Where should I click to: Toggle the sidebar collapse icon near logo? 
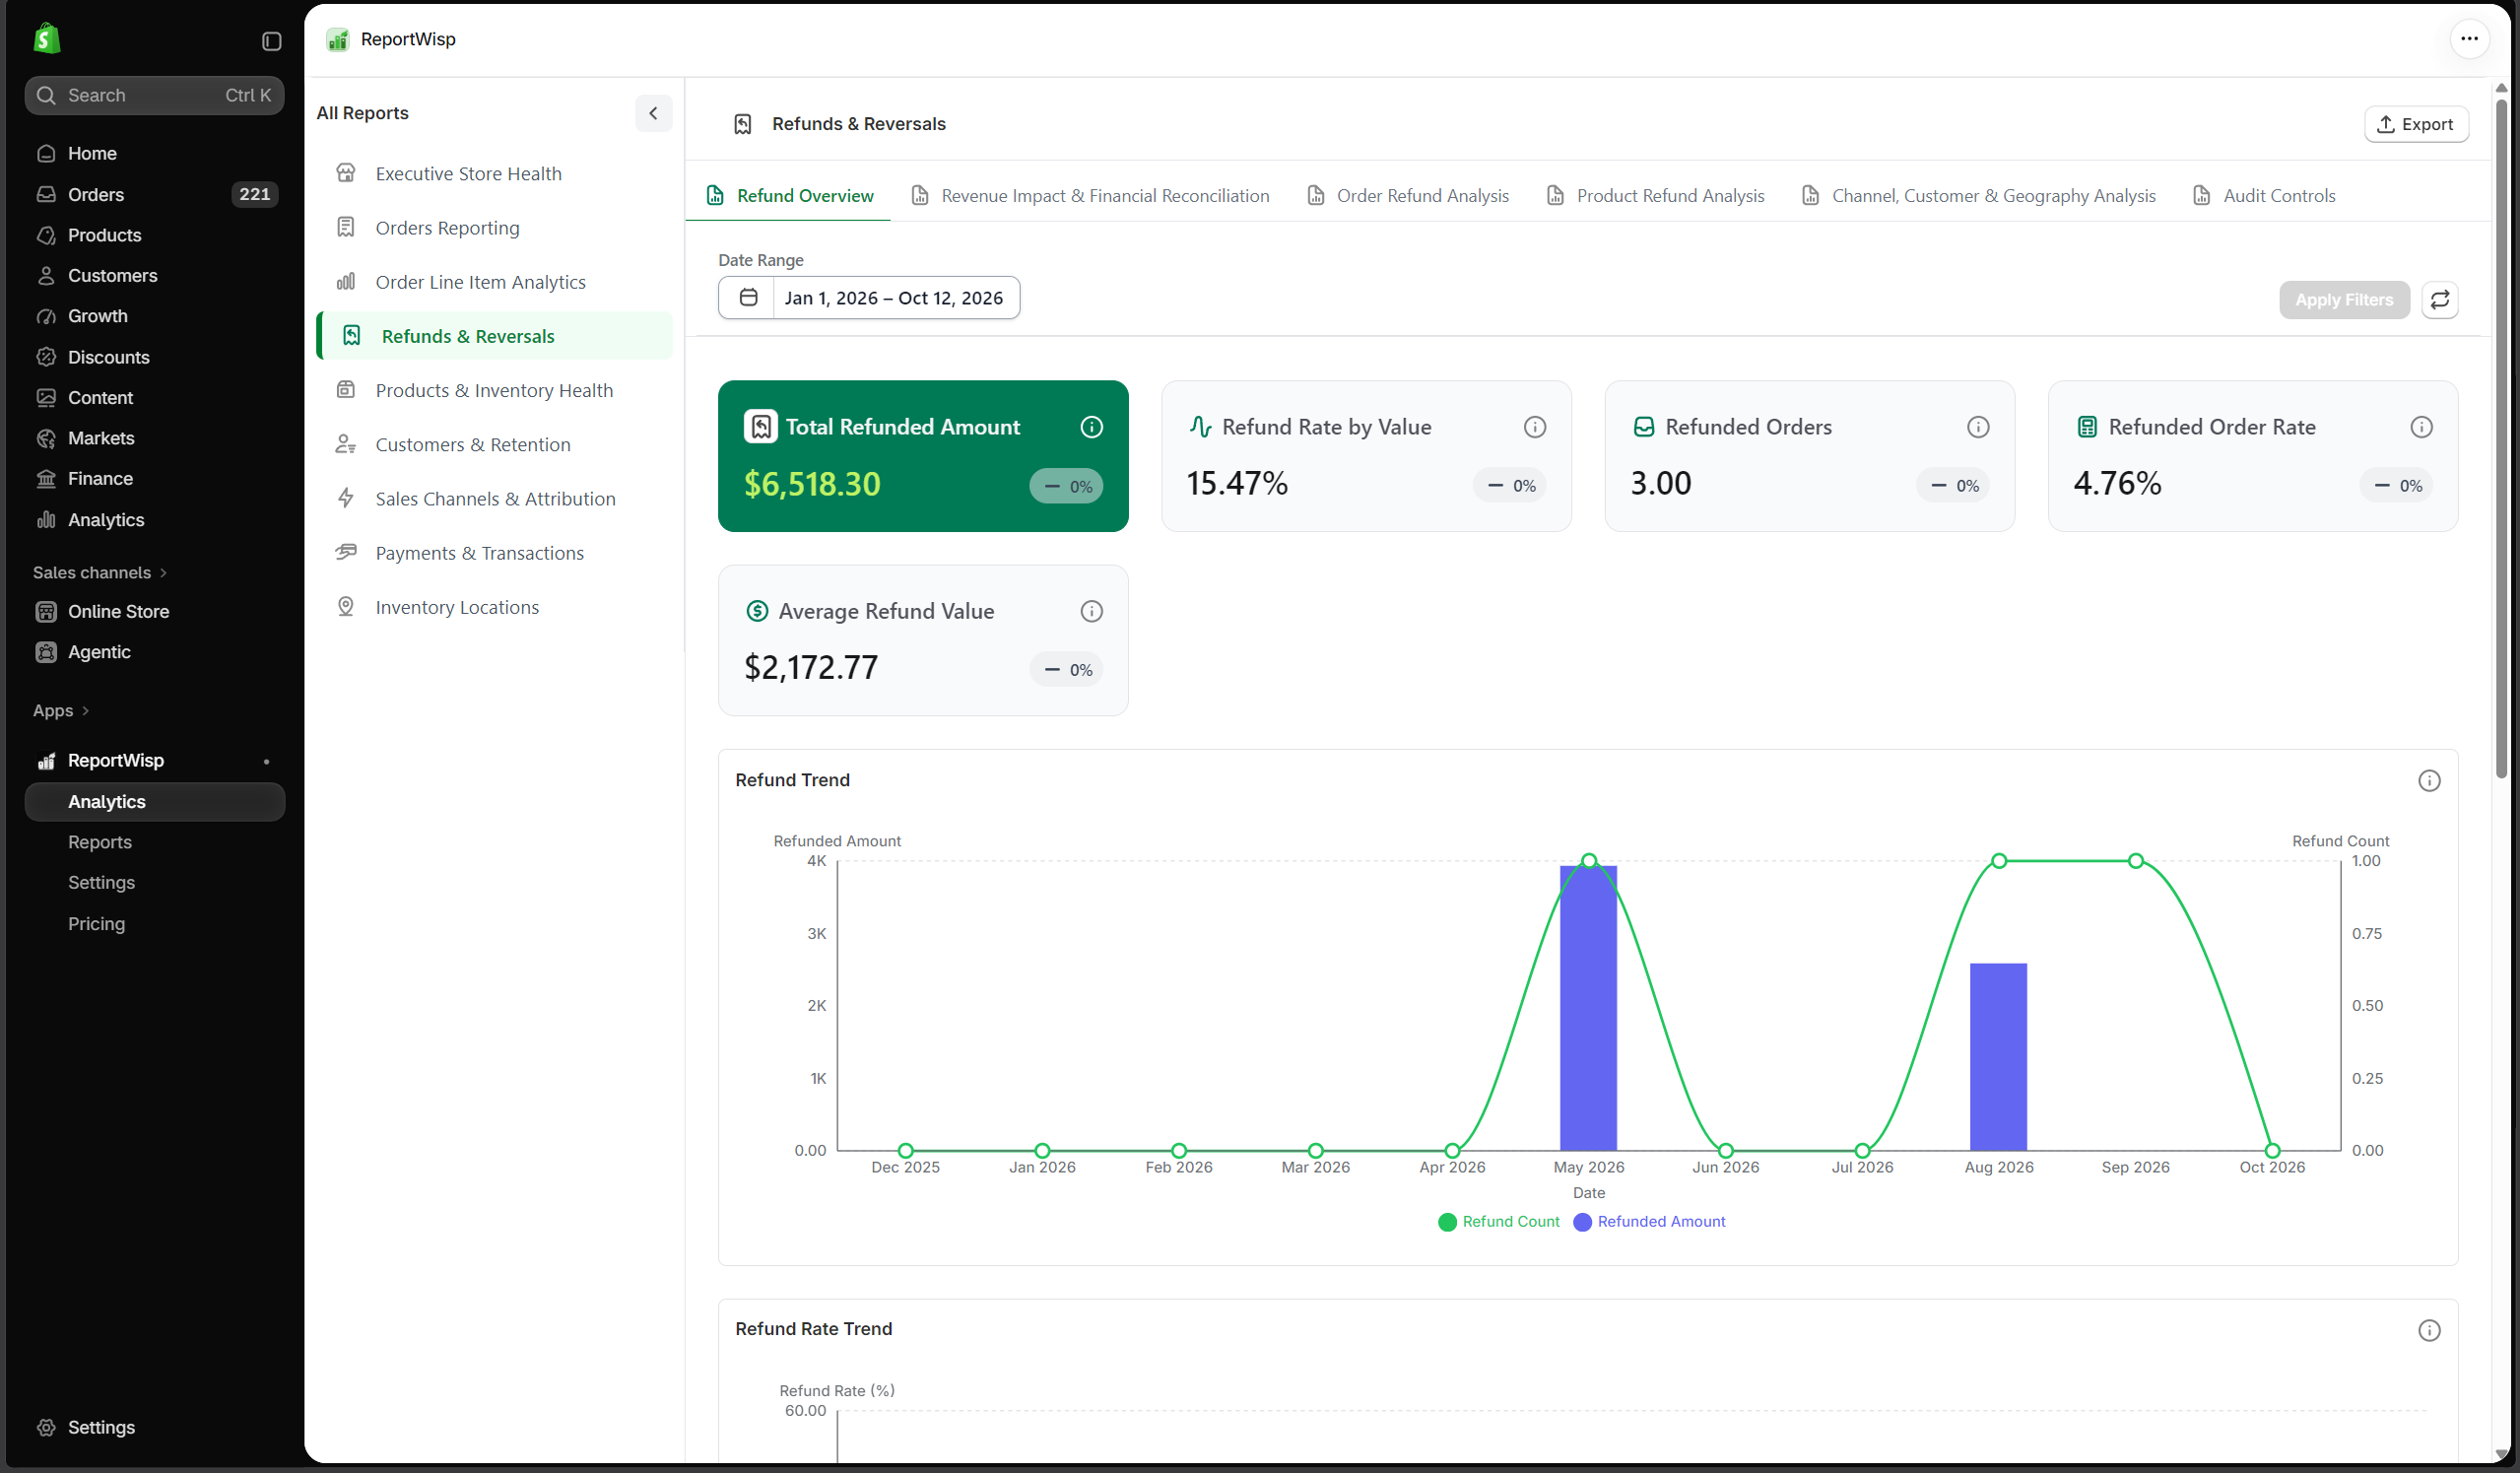(x=271, y=41)
